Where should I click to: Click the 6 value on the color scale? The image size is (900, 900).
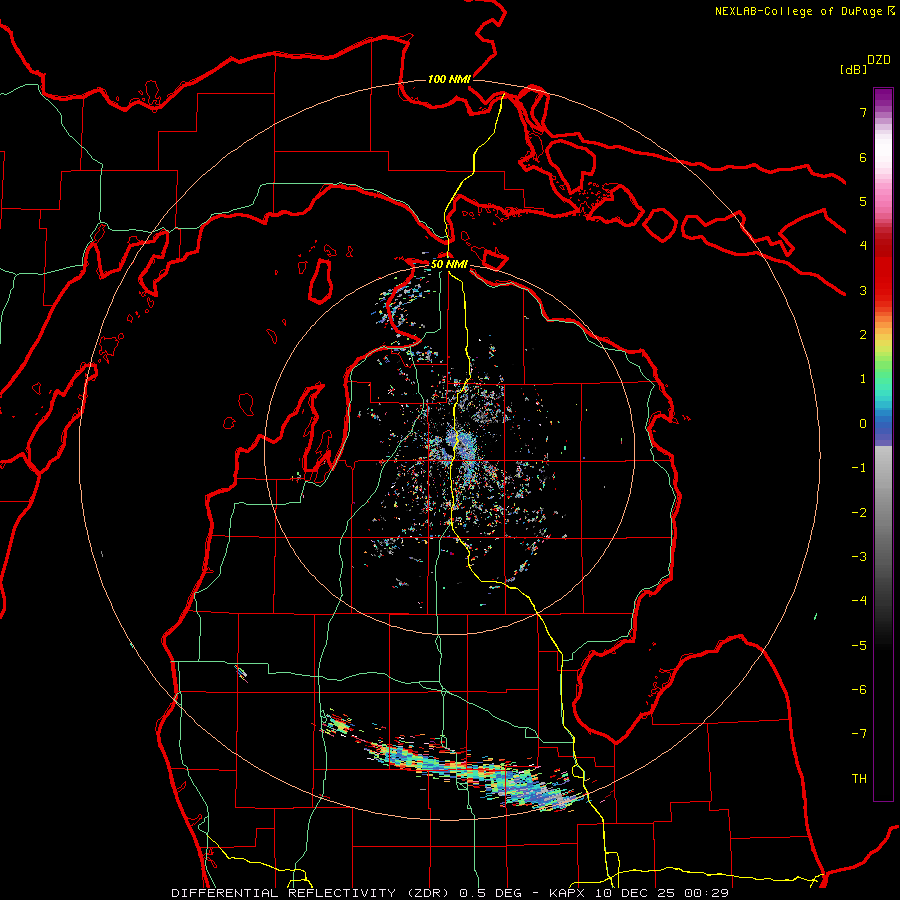tap(863, 157)
